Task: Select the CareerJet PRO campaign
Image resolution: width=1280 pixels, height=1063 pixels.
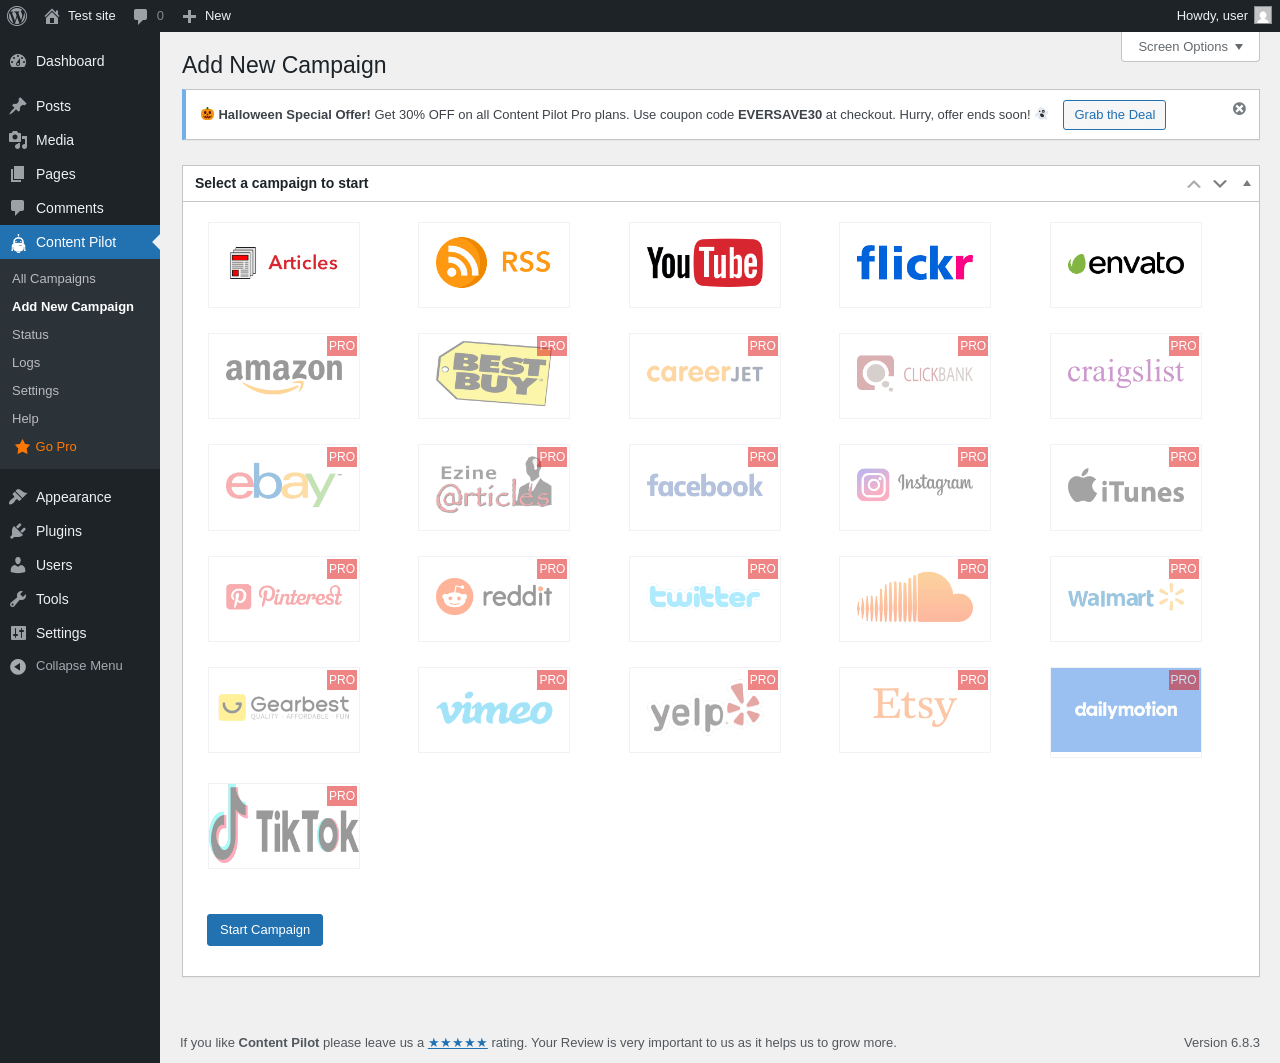Action: [x=705, y=376]
